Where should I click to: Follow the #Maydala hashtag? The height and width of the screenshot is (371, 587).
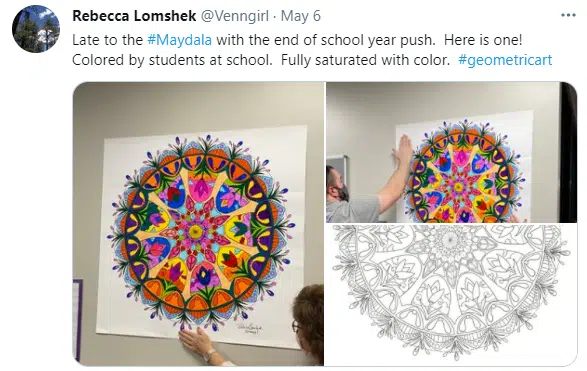pos(180,40)
